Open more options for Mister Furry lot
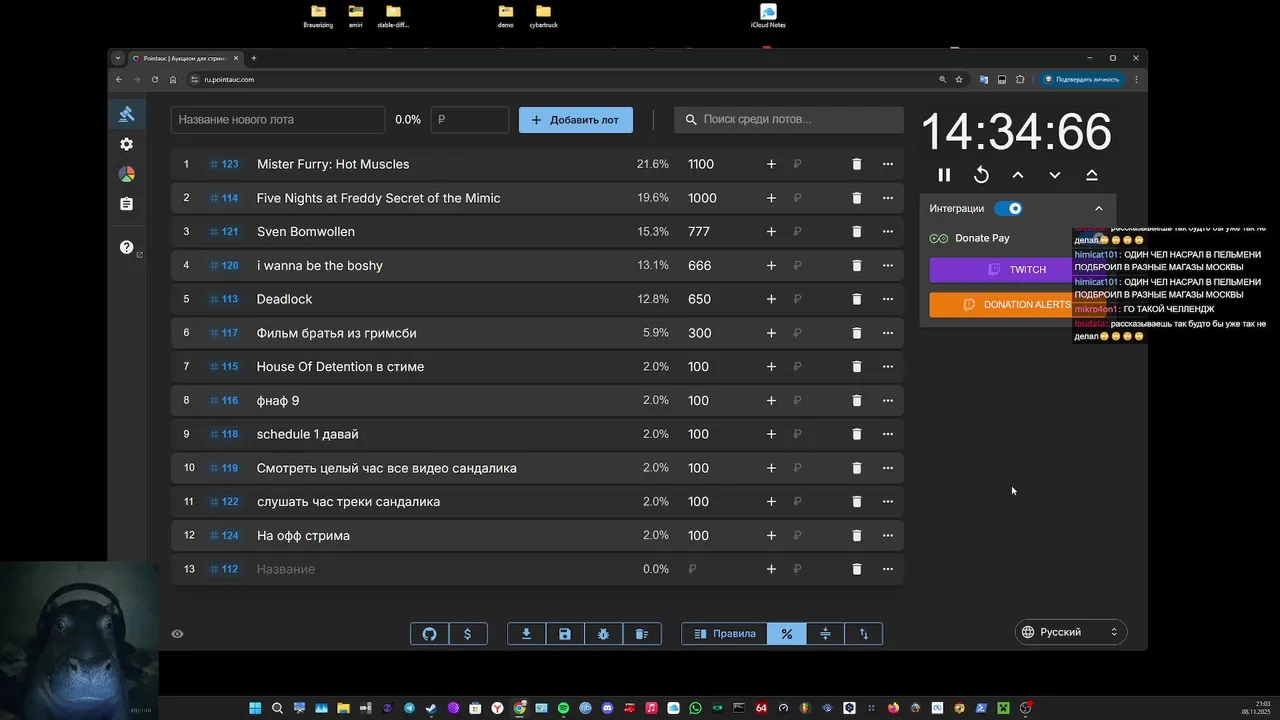The width and height of the screenshot is (1280, 720). click(887, 164)
